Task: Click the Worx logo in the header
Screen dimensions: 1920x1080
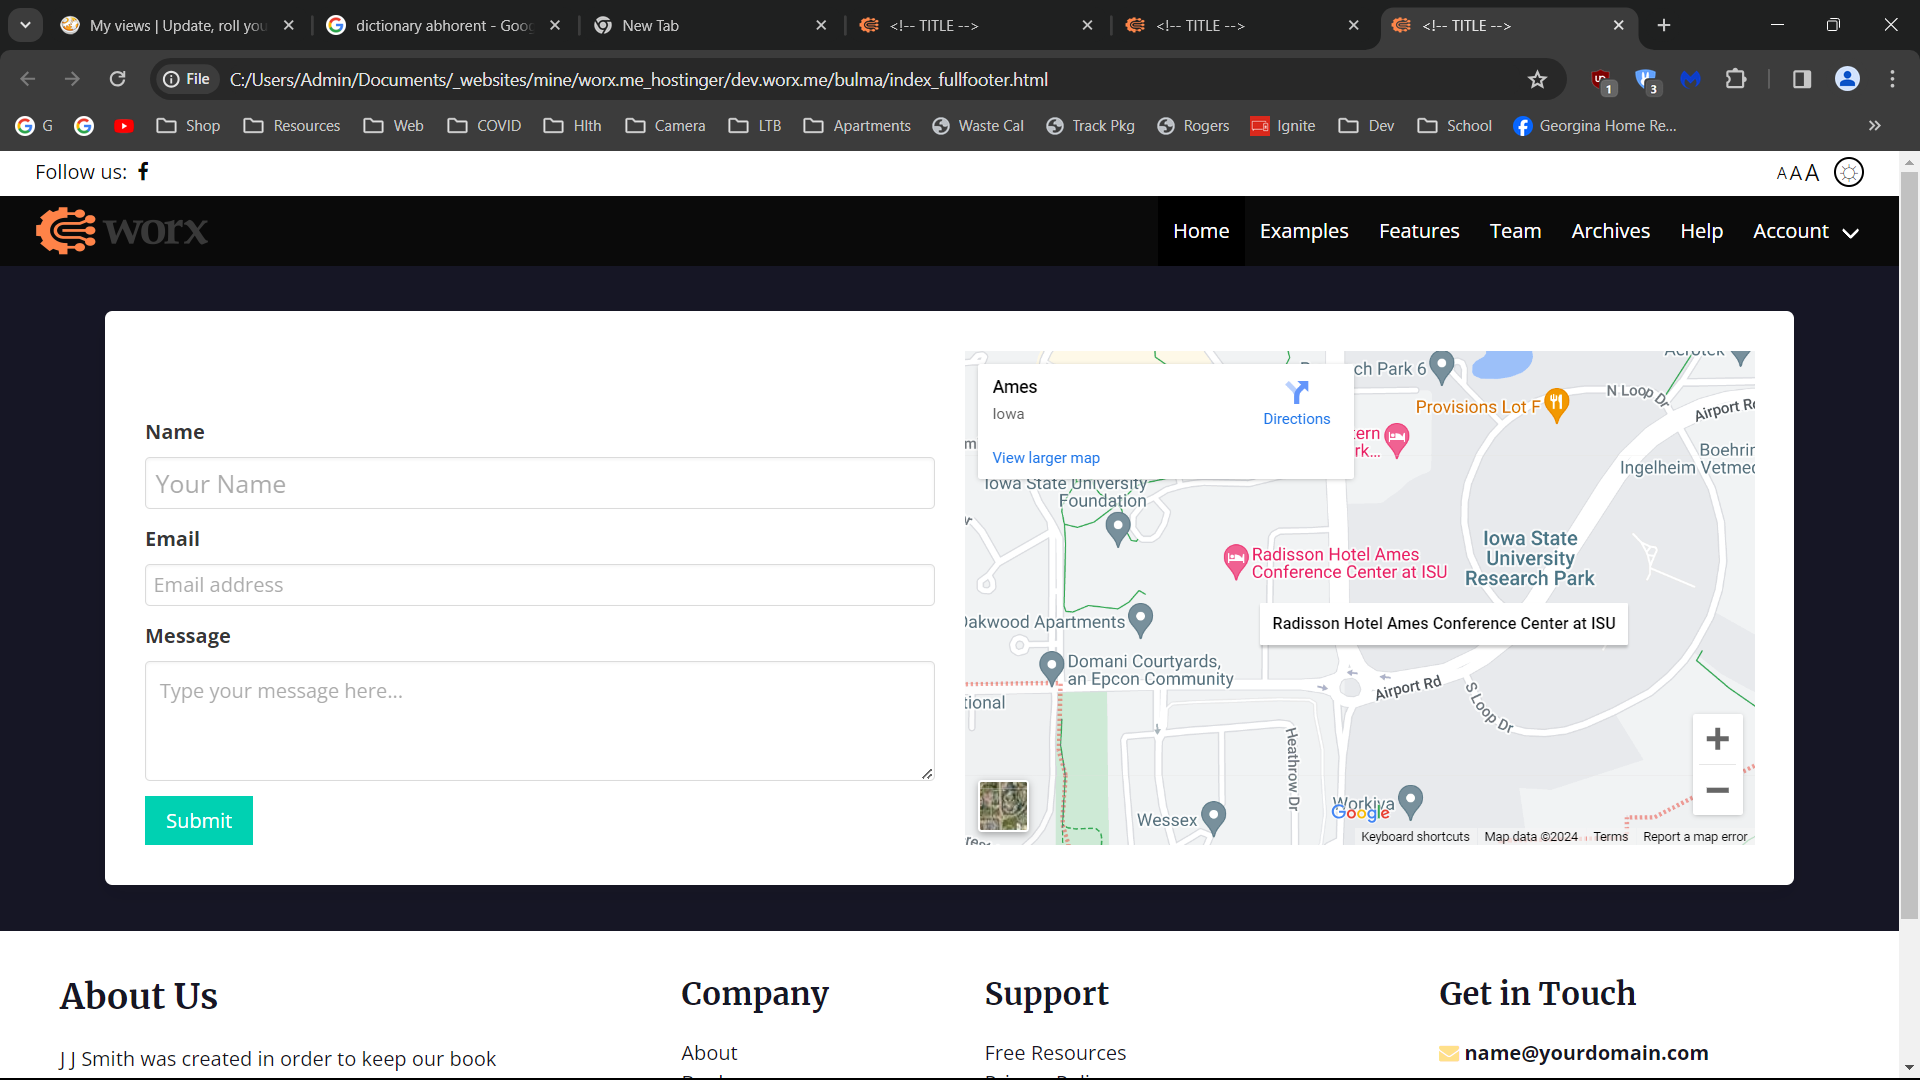Action: coord(122,231)
